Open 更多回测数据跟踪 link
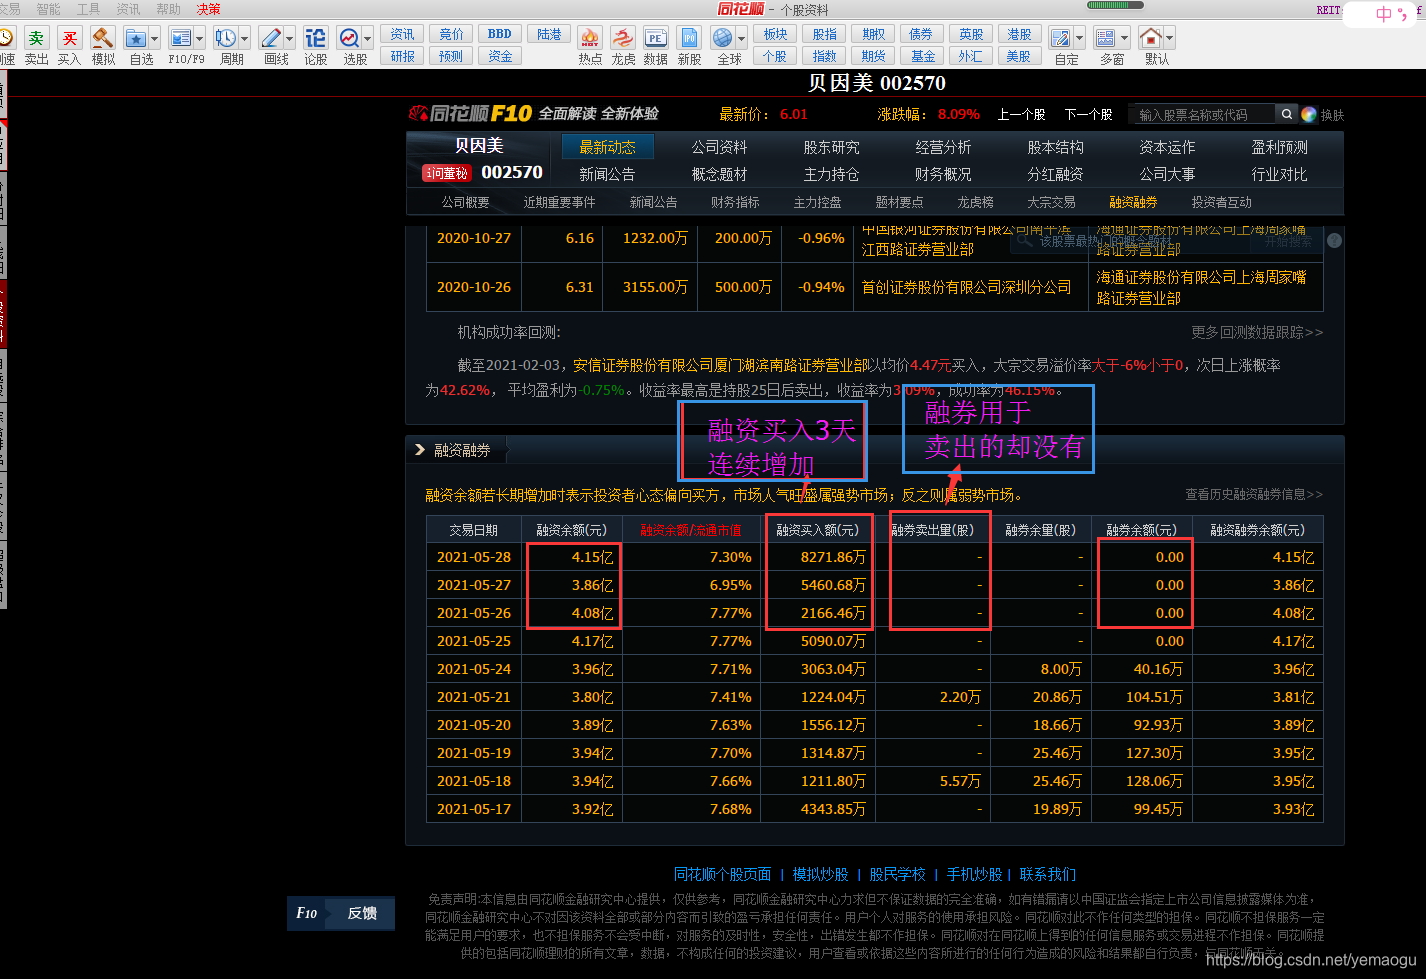1426x979 pixels. point(1257,332)
